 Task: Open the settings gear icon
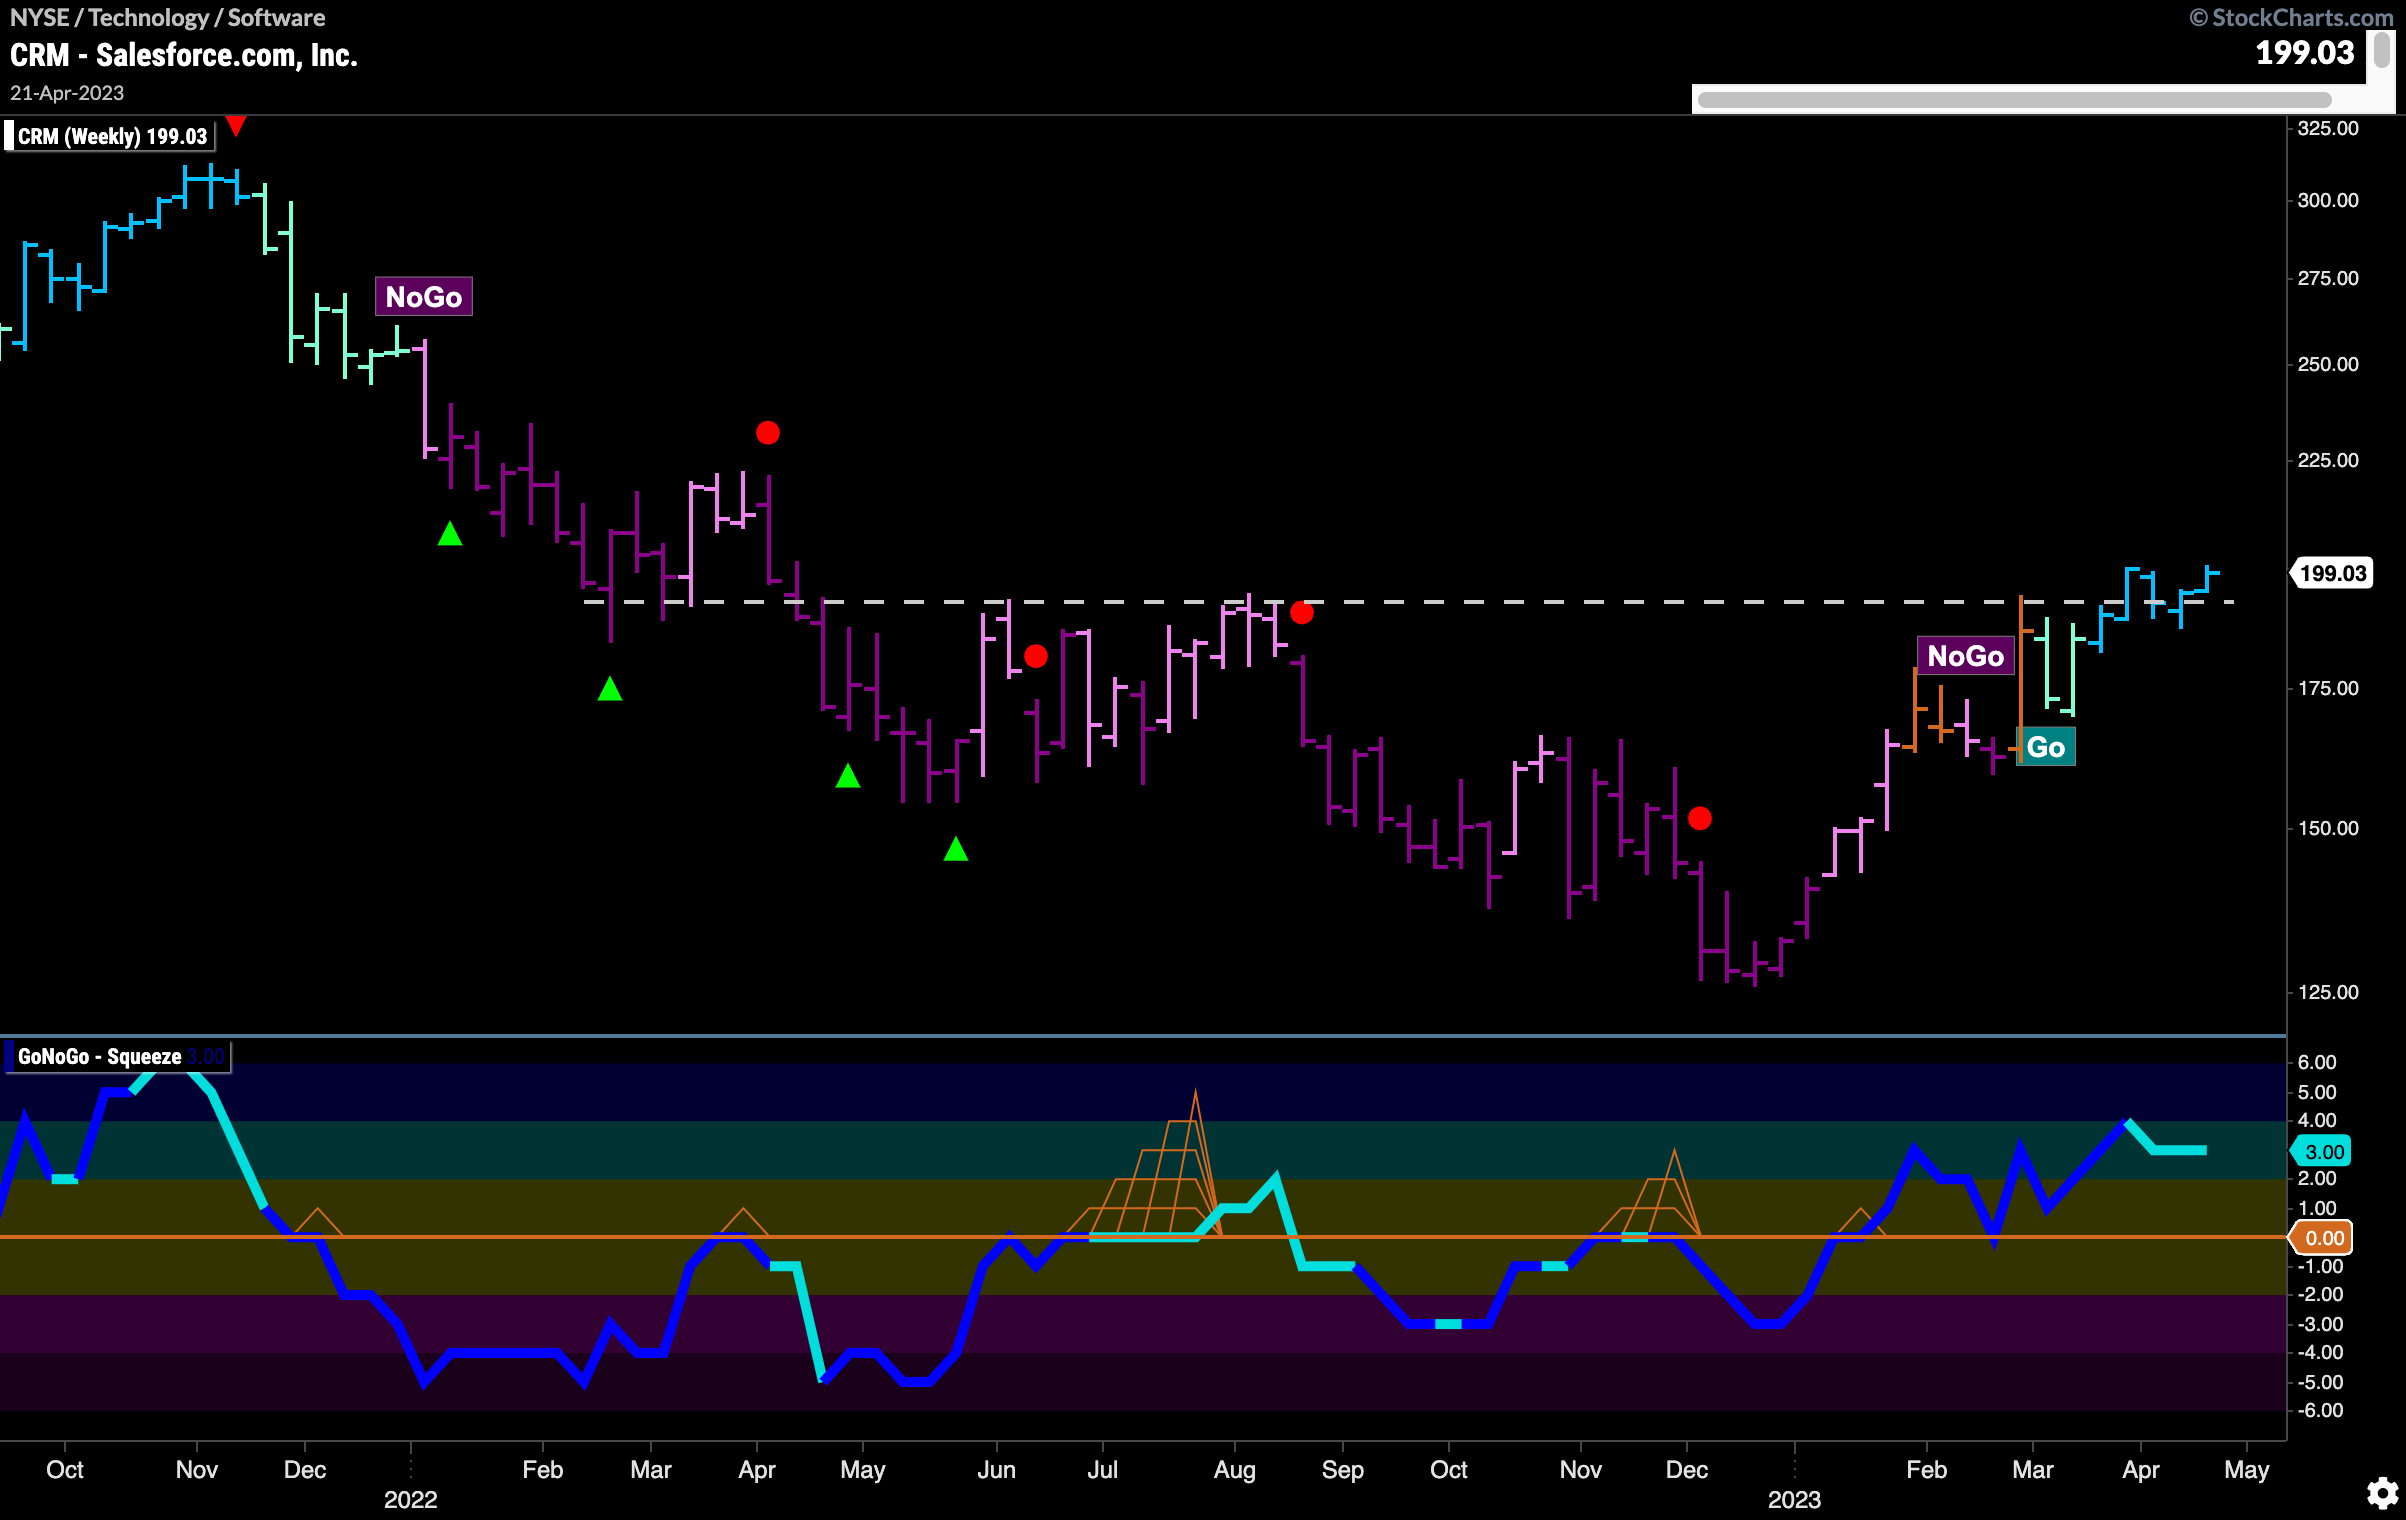tap(2383, 1493)
